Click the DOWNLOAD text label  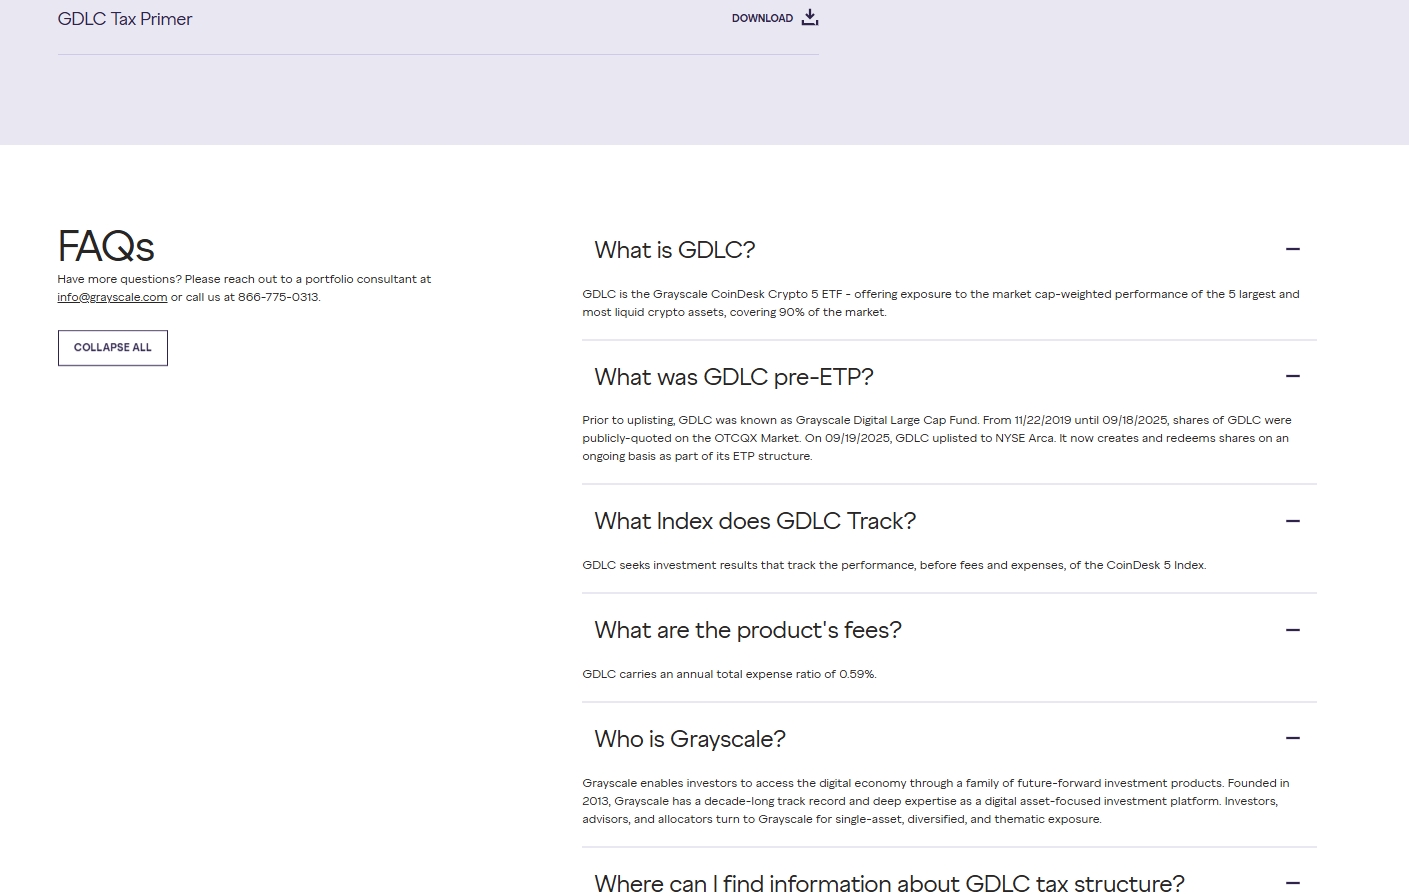(762, 18)
